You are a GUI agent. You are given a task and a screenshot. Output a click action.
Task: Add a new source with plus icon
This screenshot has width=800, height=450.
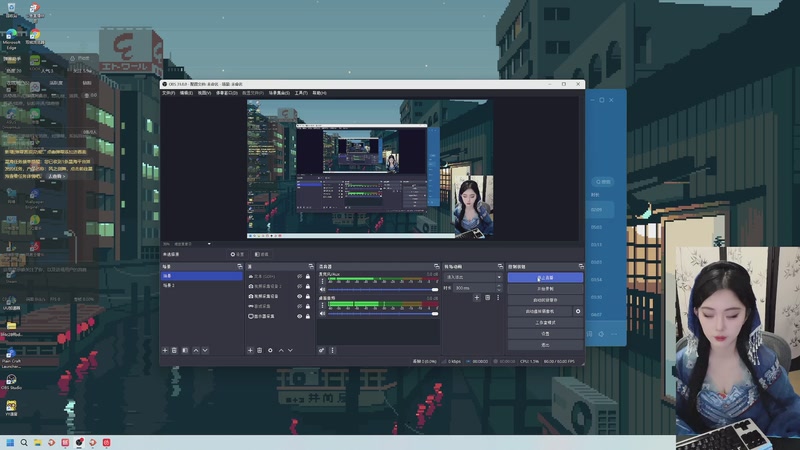coord(250,351)
